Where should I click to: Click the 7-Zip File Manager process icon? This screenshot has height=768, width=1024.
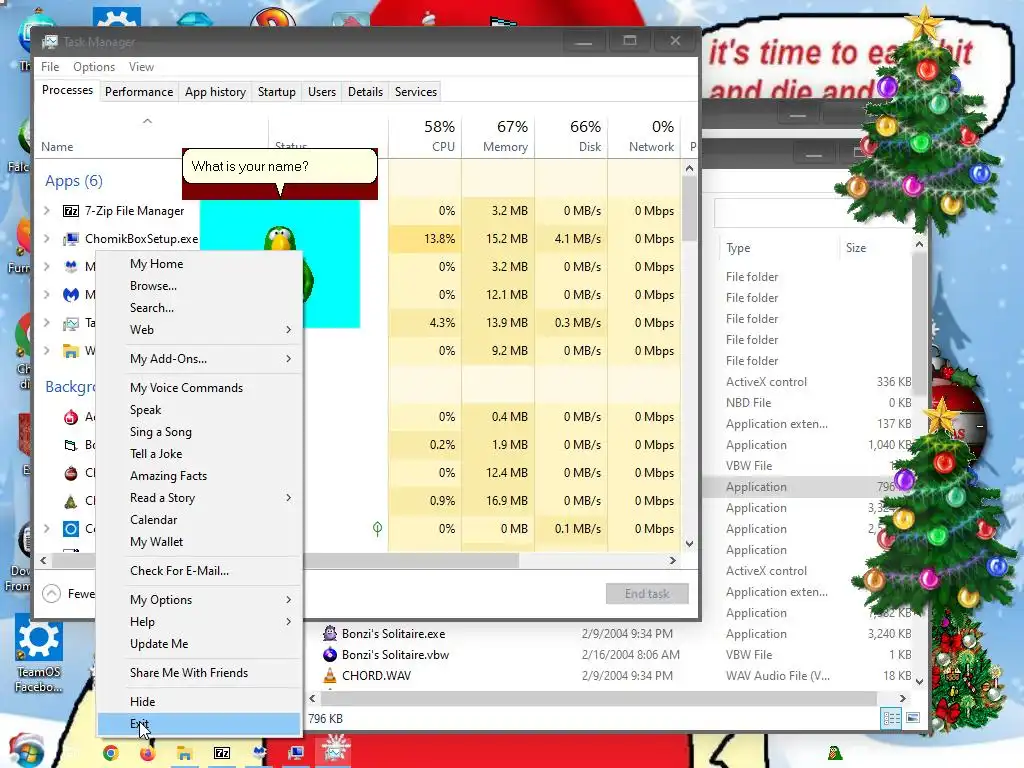(71, 211)
